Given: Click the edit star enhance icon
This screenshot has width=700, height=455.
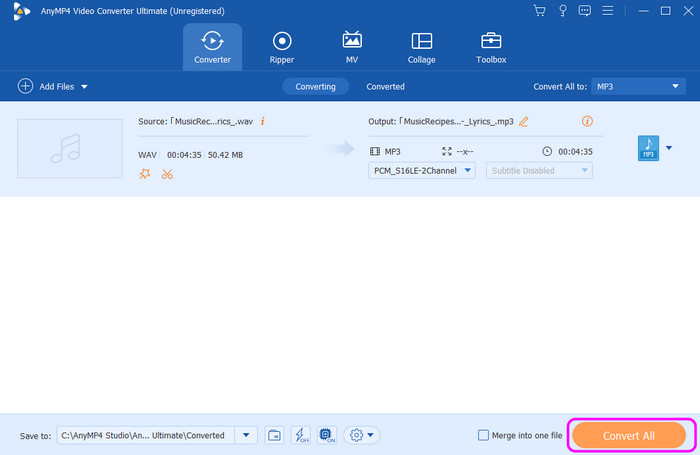Looking at the screenshot, I should (x=145, y=174).
